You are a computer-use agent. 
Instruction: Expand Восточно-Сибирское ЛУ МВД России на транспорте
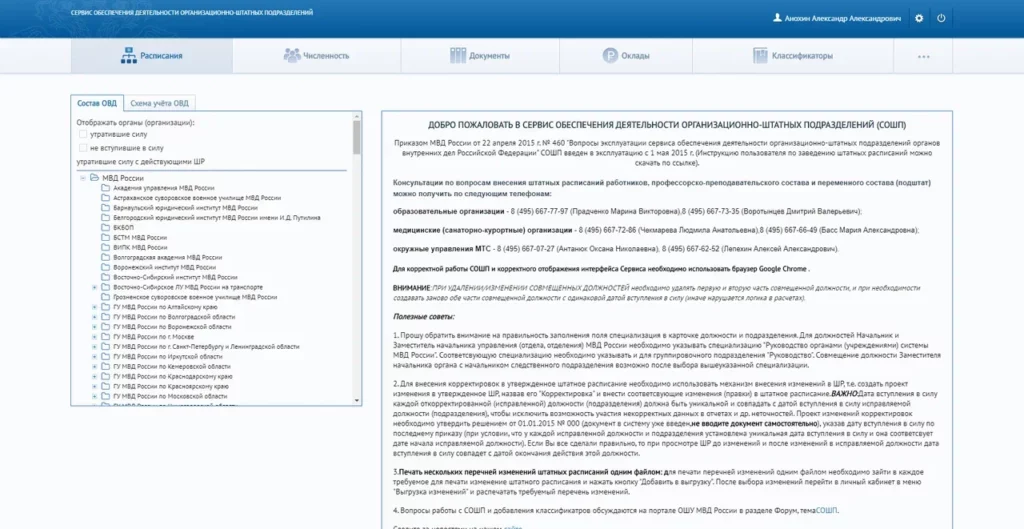[95, 287]
